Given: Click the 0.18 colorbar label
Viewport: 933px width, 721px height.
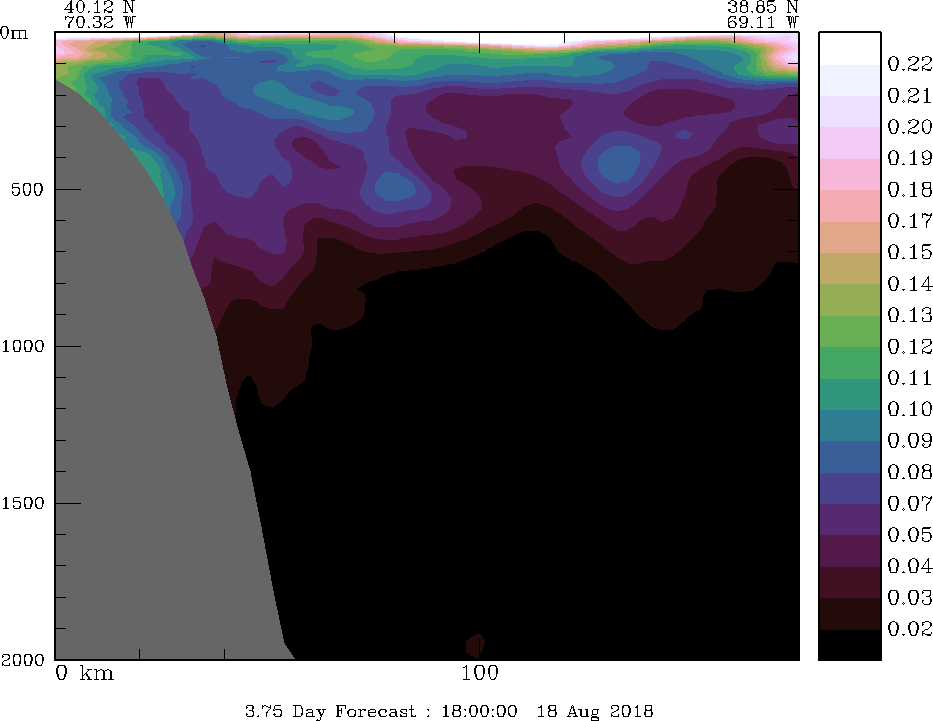Looking at the screenshot, I should coord(910,190).
